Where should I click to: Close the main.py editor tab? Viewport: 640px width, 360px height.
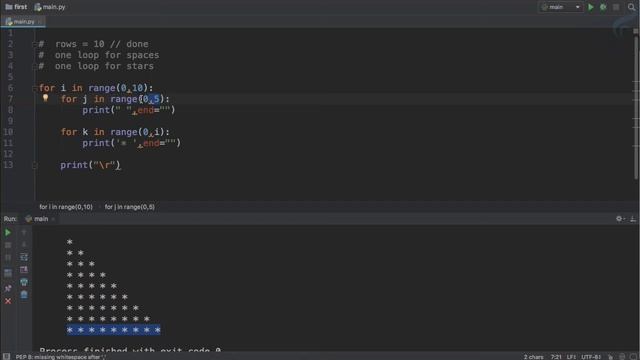tap(40, 22)
